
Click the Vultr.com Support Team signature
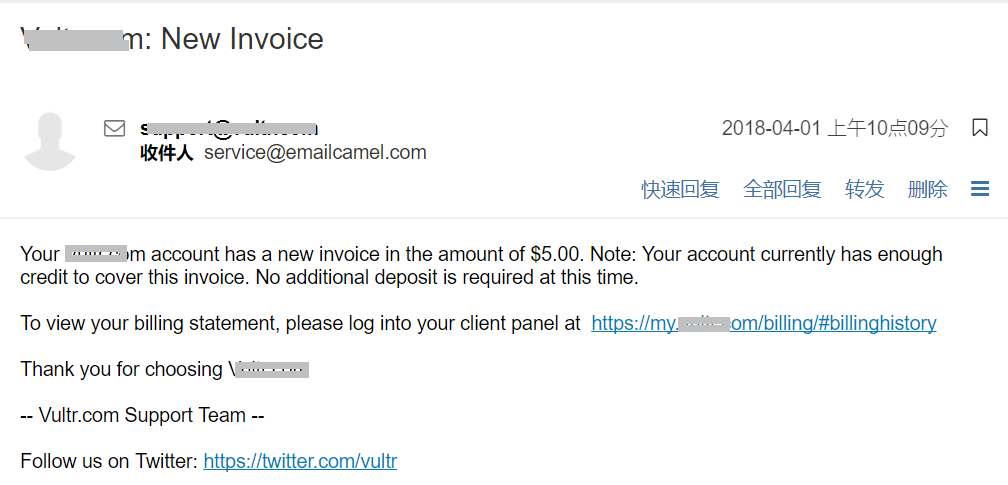coord(143,416)
